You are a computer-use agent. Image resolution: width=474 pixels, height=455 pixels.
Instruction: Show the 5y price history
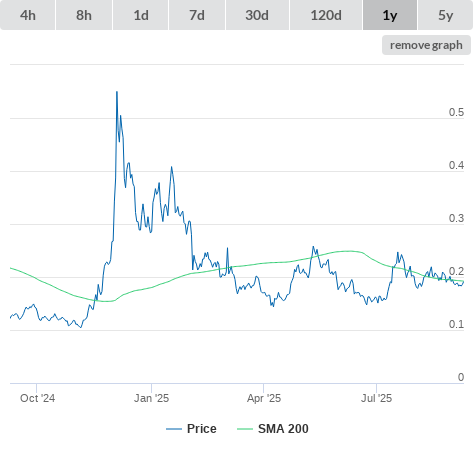[445, 15]
